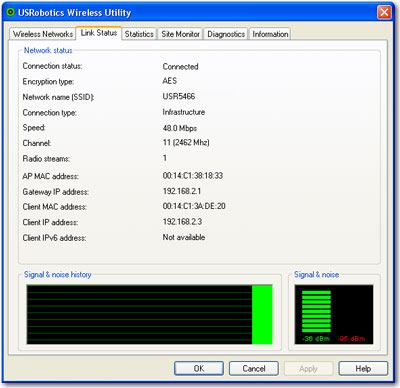Click the red noise dBm reading

pos(351,339)
